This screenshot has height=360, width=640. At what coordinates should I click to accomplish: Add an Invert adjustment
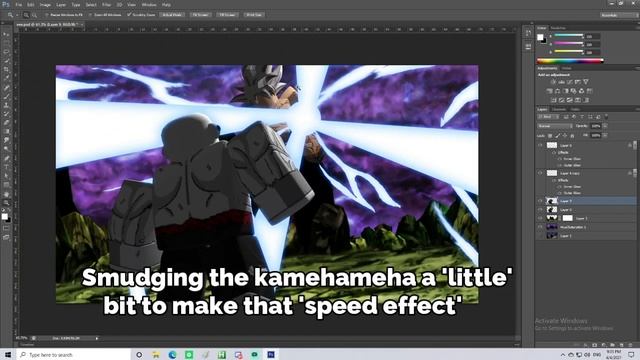553,100
